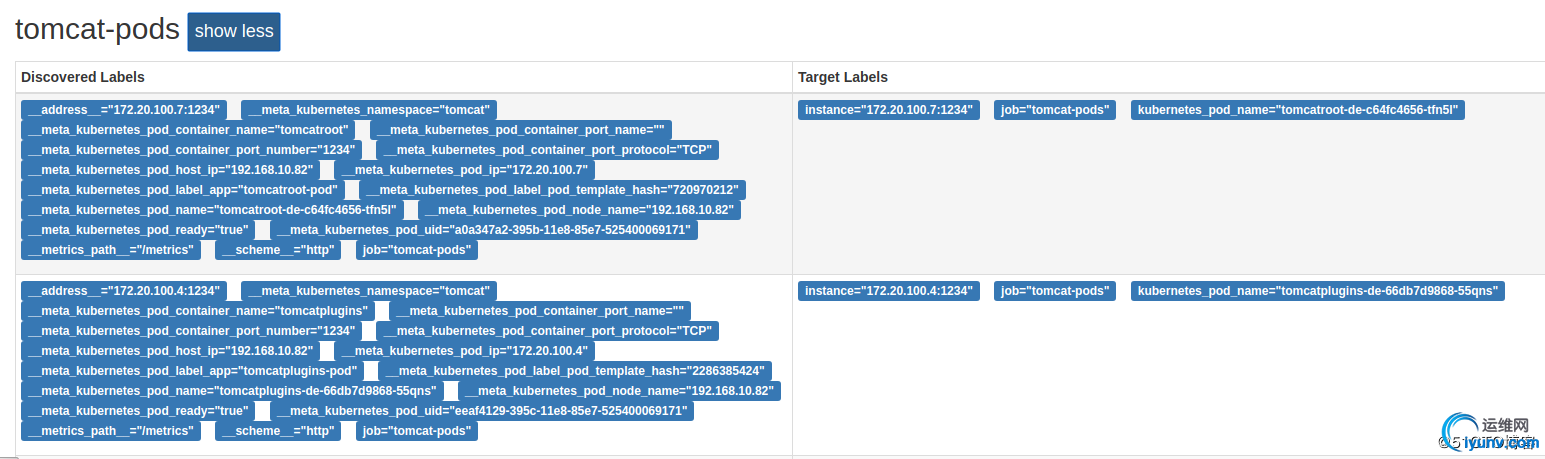The image size is (1545, 459).
Task: Click instance="172.20.100.4:1234" target label
Action: (889, 291)
